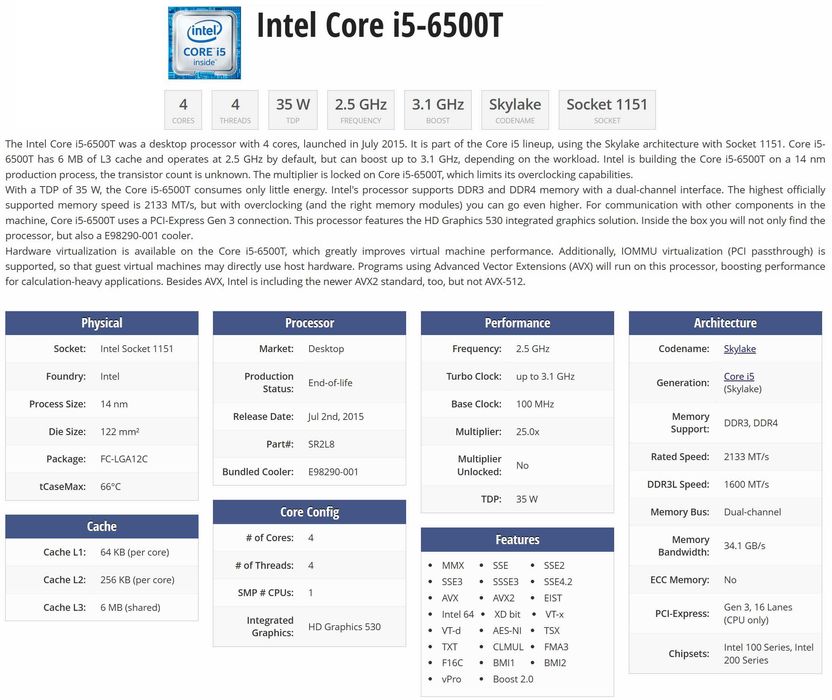This screenshot has height=700, width=832.
Task: Click the VT-d feature entry
Action: tap(451, 630)
